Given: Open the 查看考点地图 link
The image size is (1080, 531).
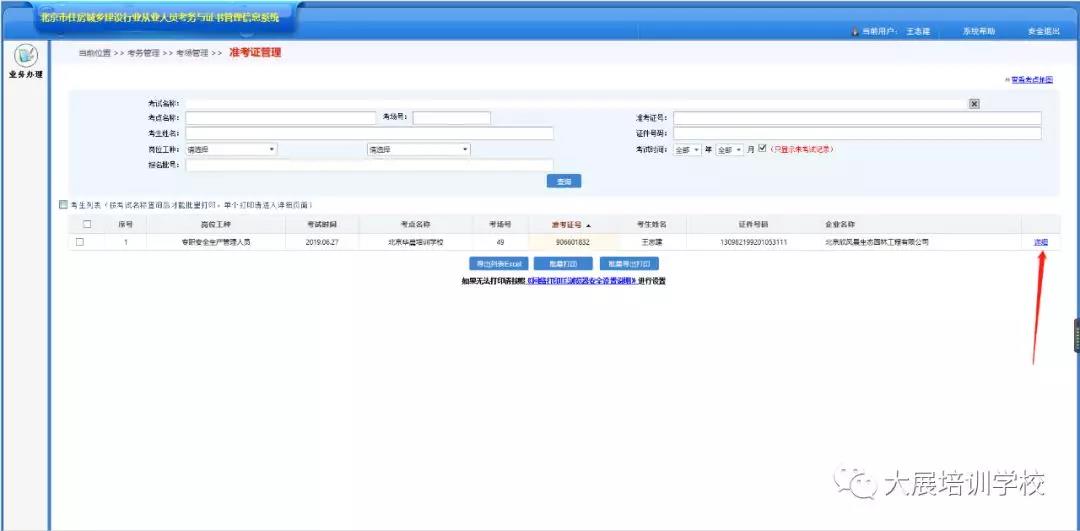Looking at the screenshot, I should coord(1029,80).
